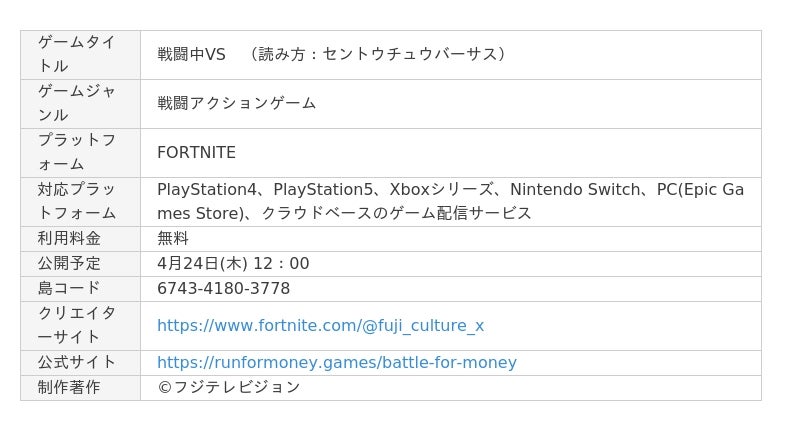Click the 島コード header cell
Image resolution: width=800 pixels, height=431 pixels.
click(81, 289)
